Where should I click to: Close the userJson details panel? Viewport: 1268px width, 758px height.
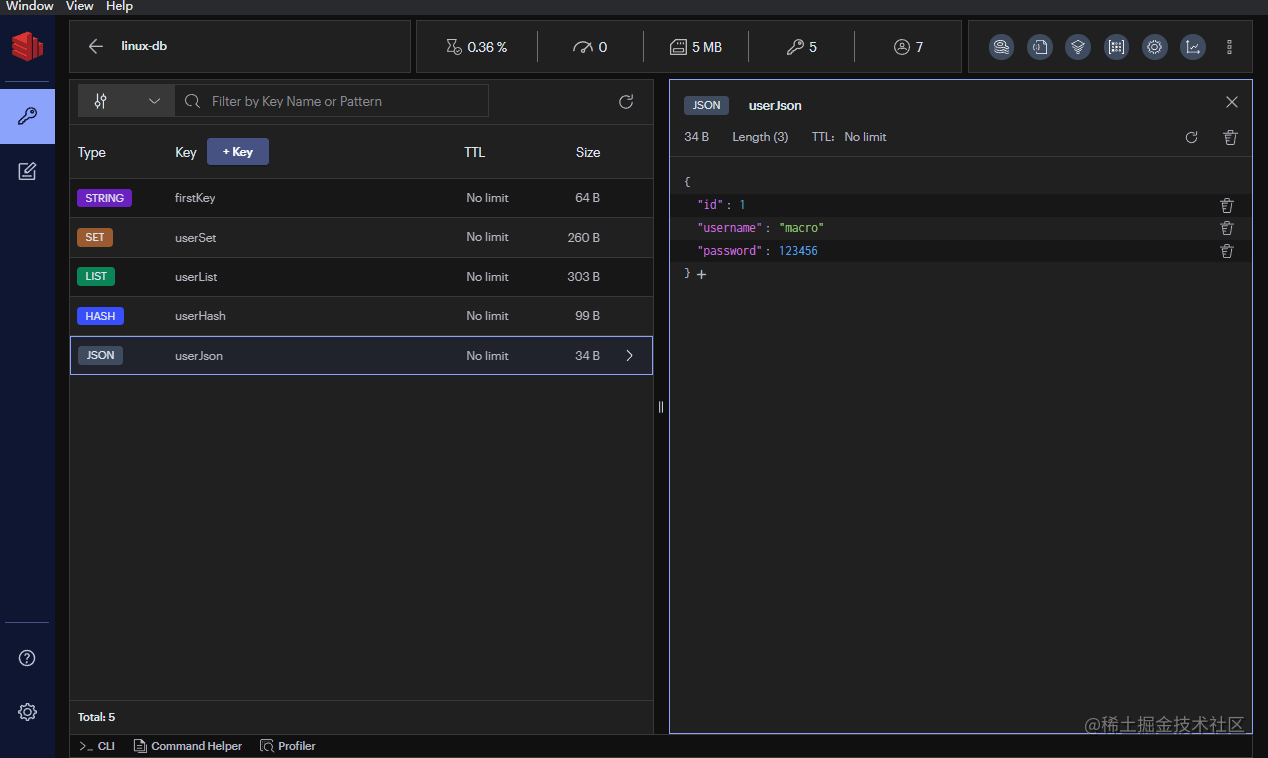1232,102
